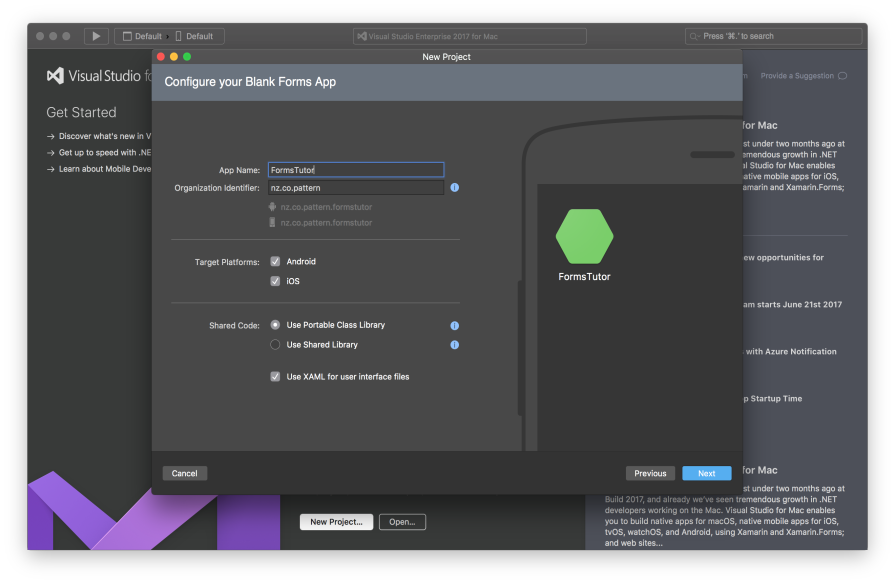Click the info icon next to Organization Identifier
895x584 pixels.
[x=454, y=187]
